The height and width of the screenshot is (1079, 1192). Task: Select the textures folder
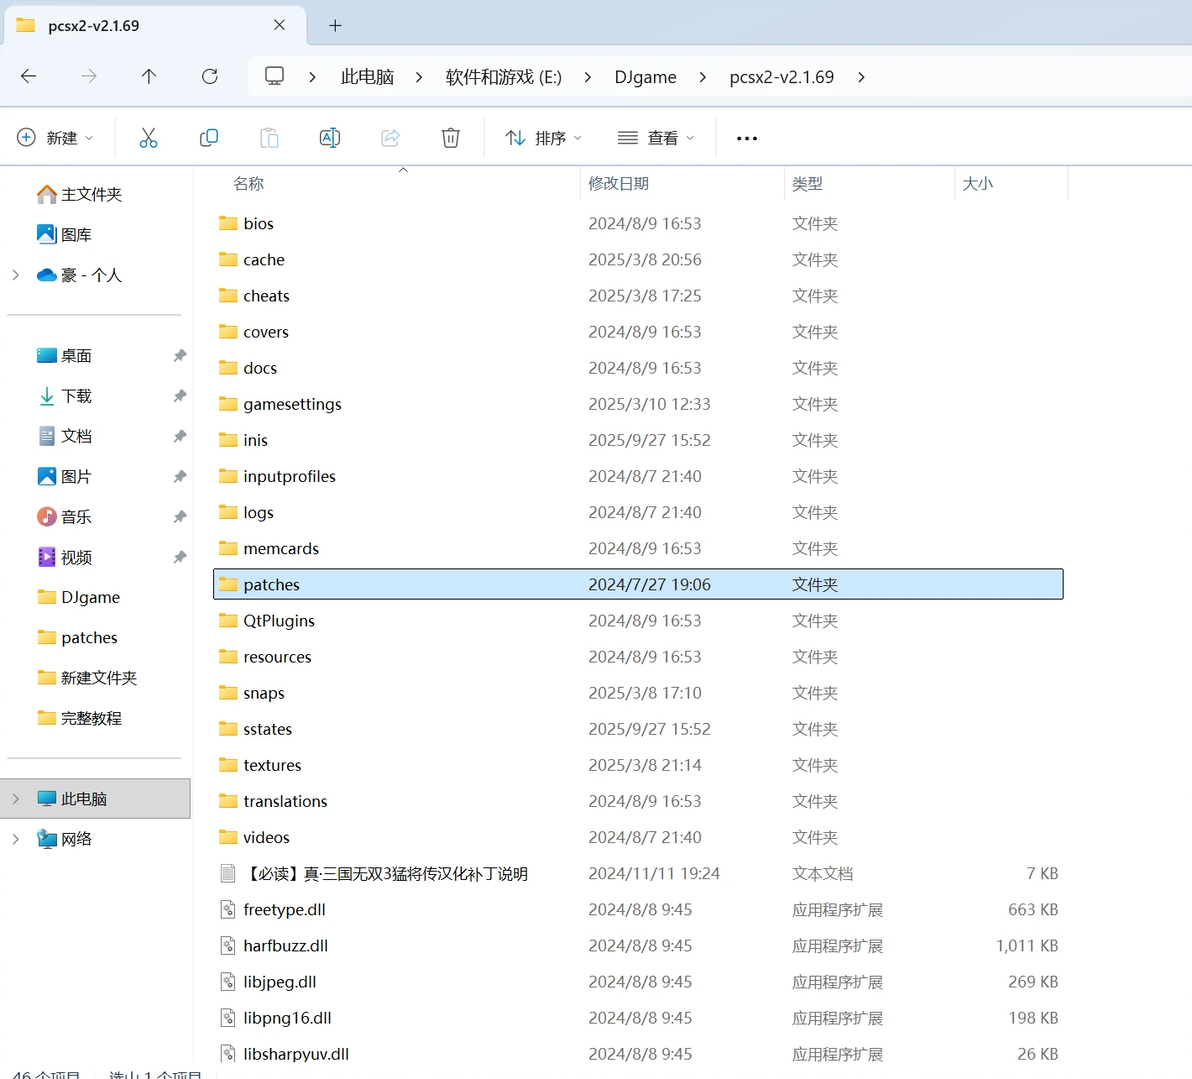coord(639,765)
